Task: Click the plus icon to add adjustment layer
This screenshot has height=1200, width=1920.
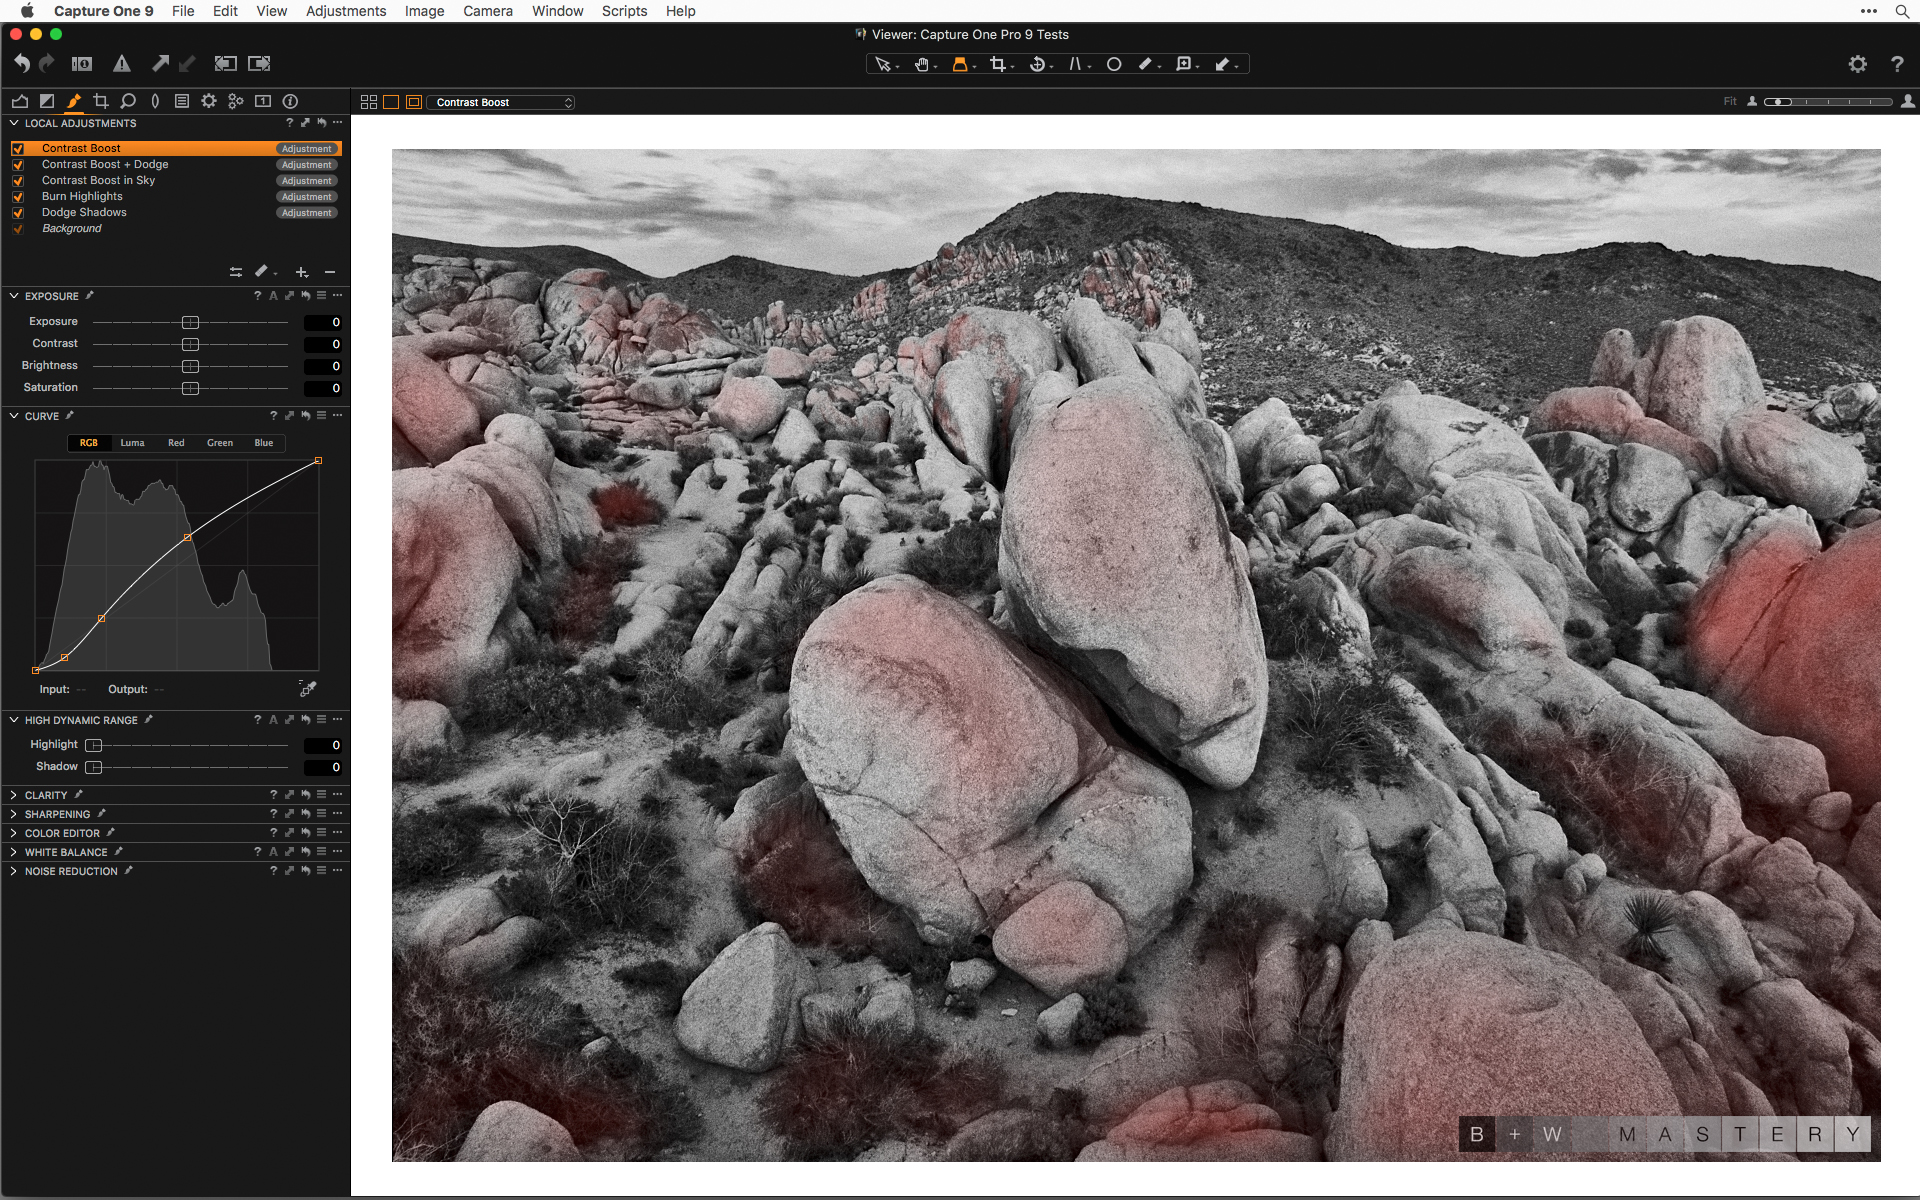Action: coord(302,272)
